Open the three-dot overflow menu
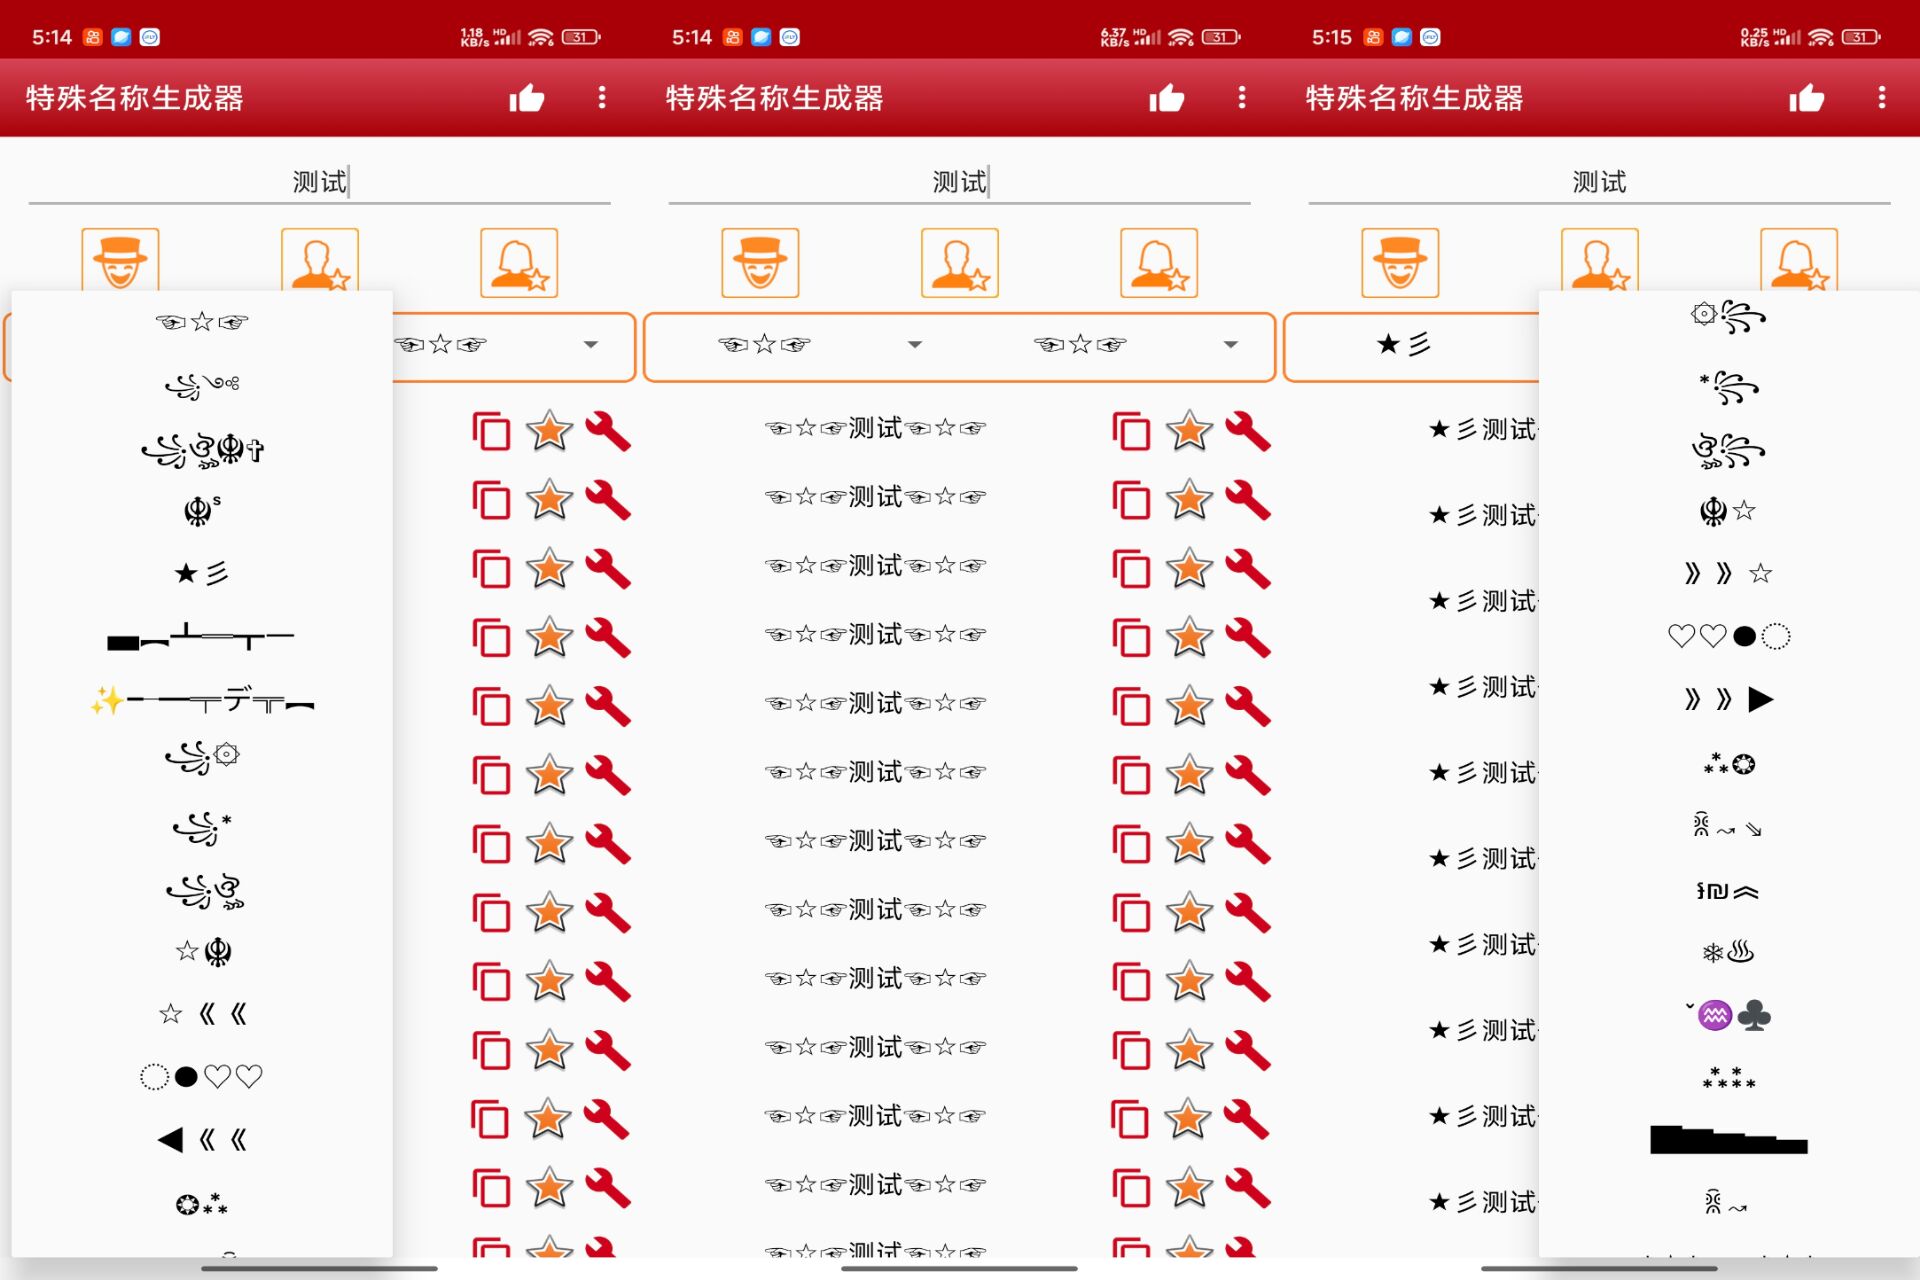This screenshot has width=1920, height=1280. point(601,98)
